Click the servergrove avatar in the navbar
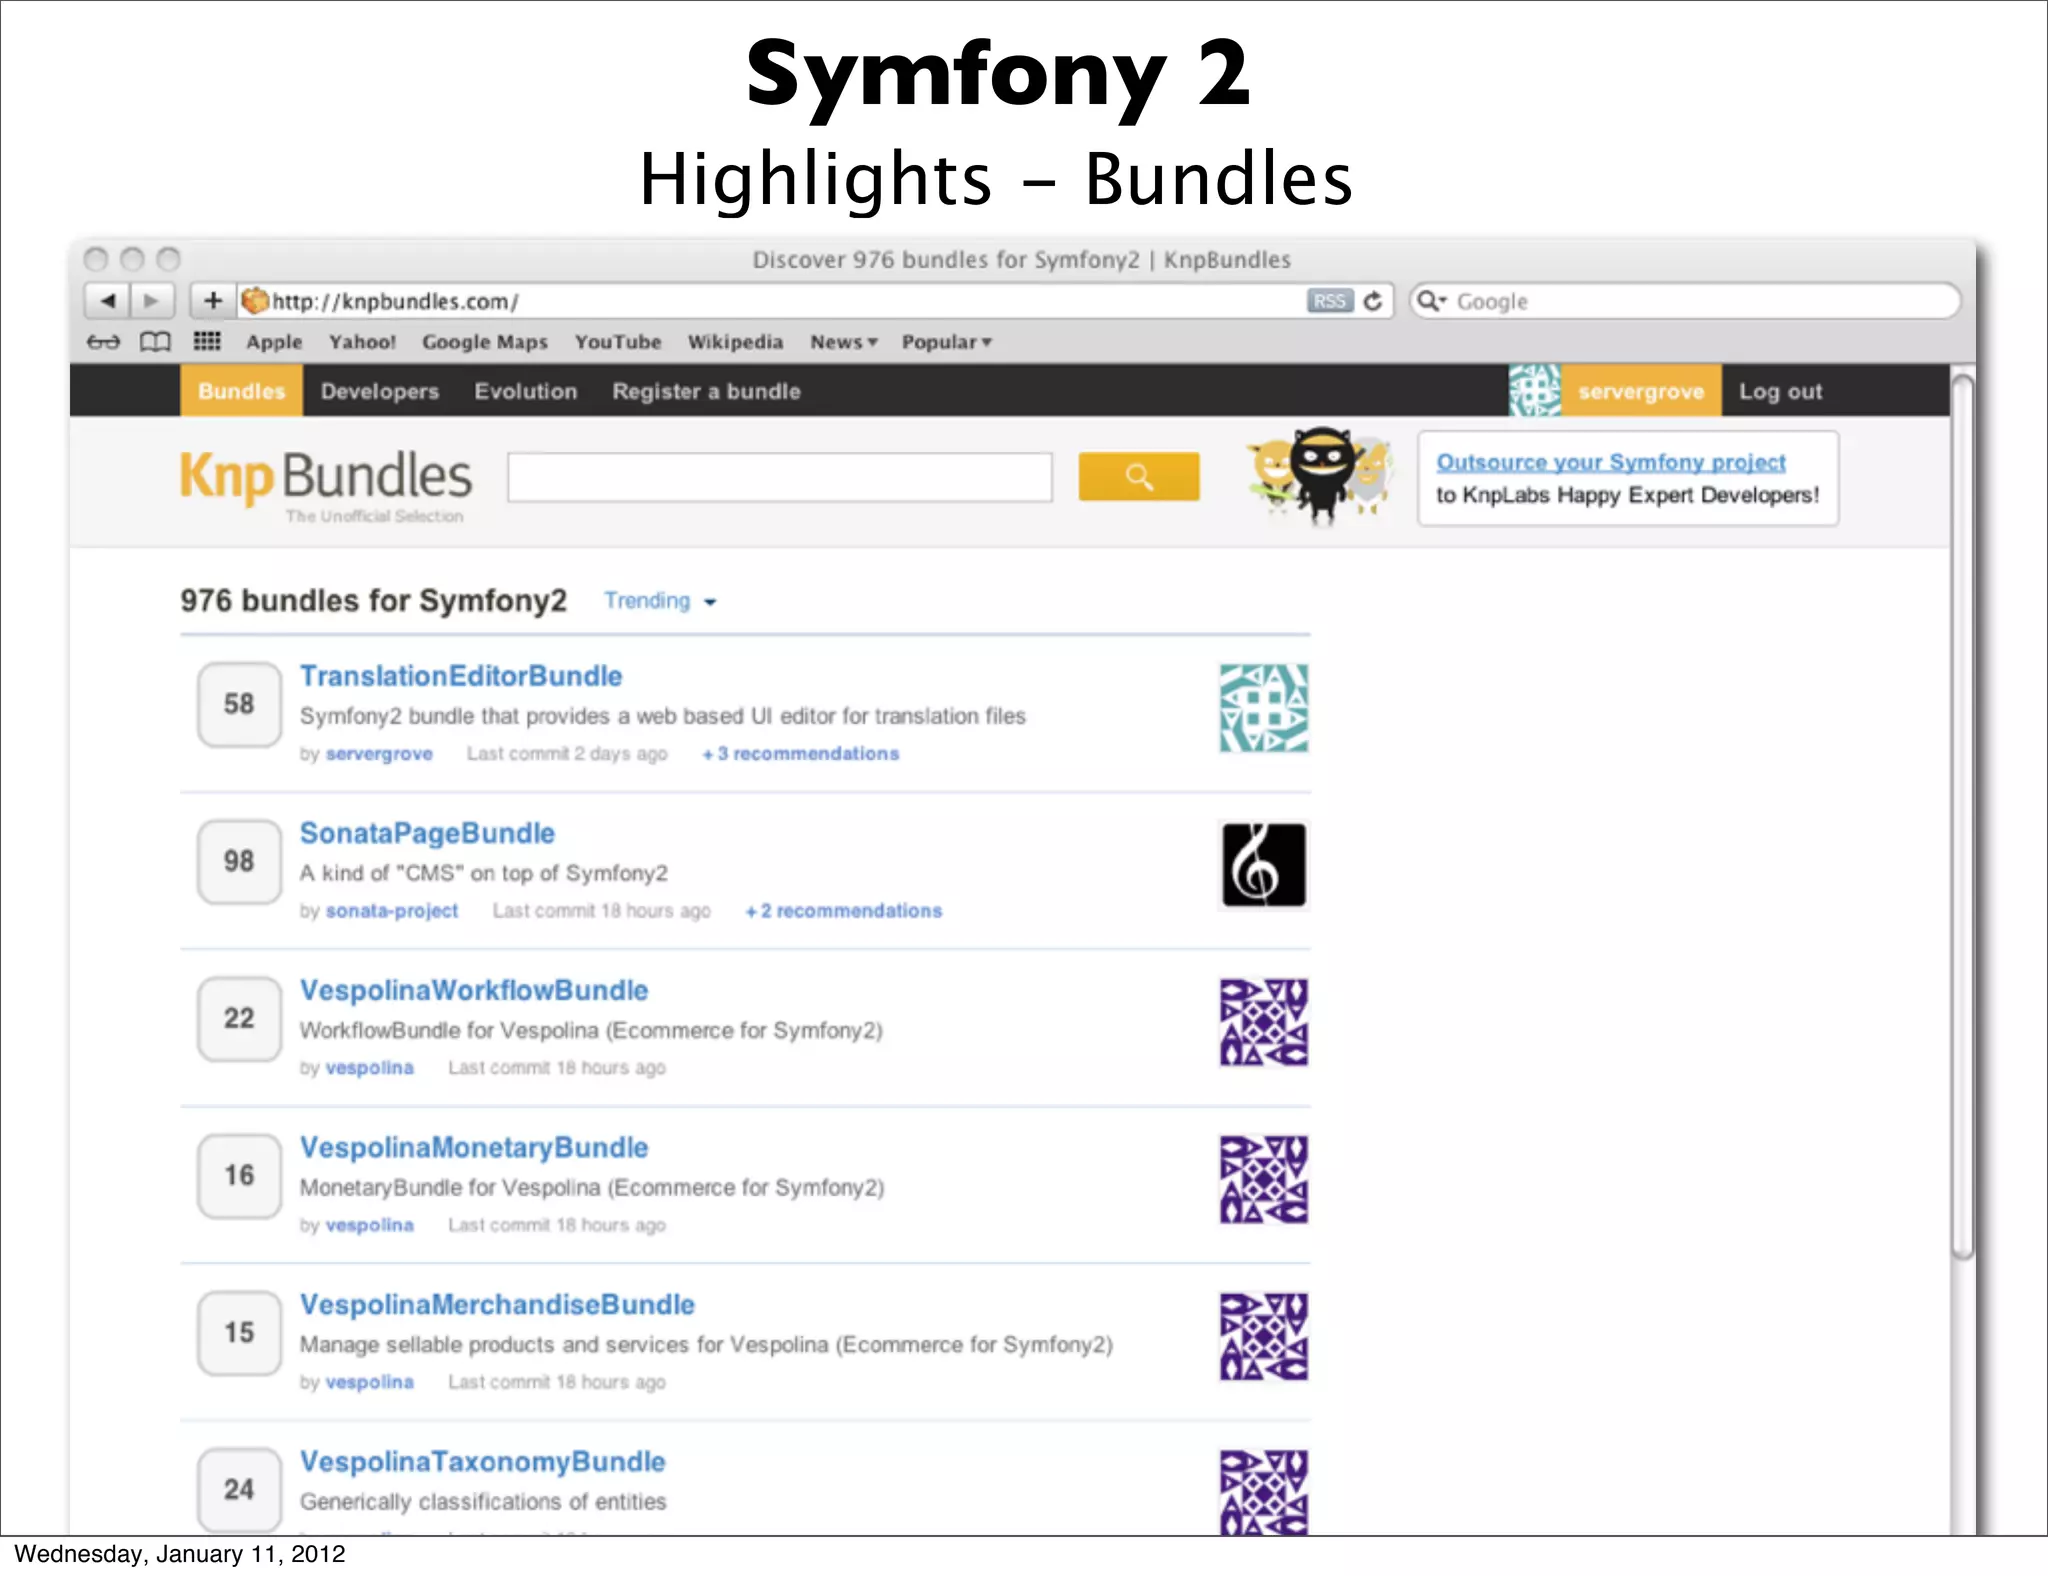This screenshot has width=2048, height=1576. click(1535, 390)
